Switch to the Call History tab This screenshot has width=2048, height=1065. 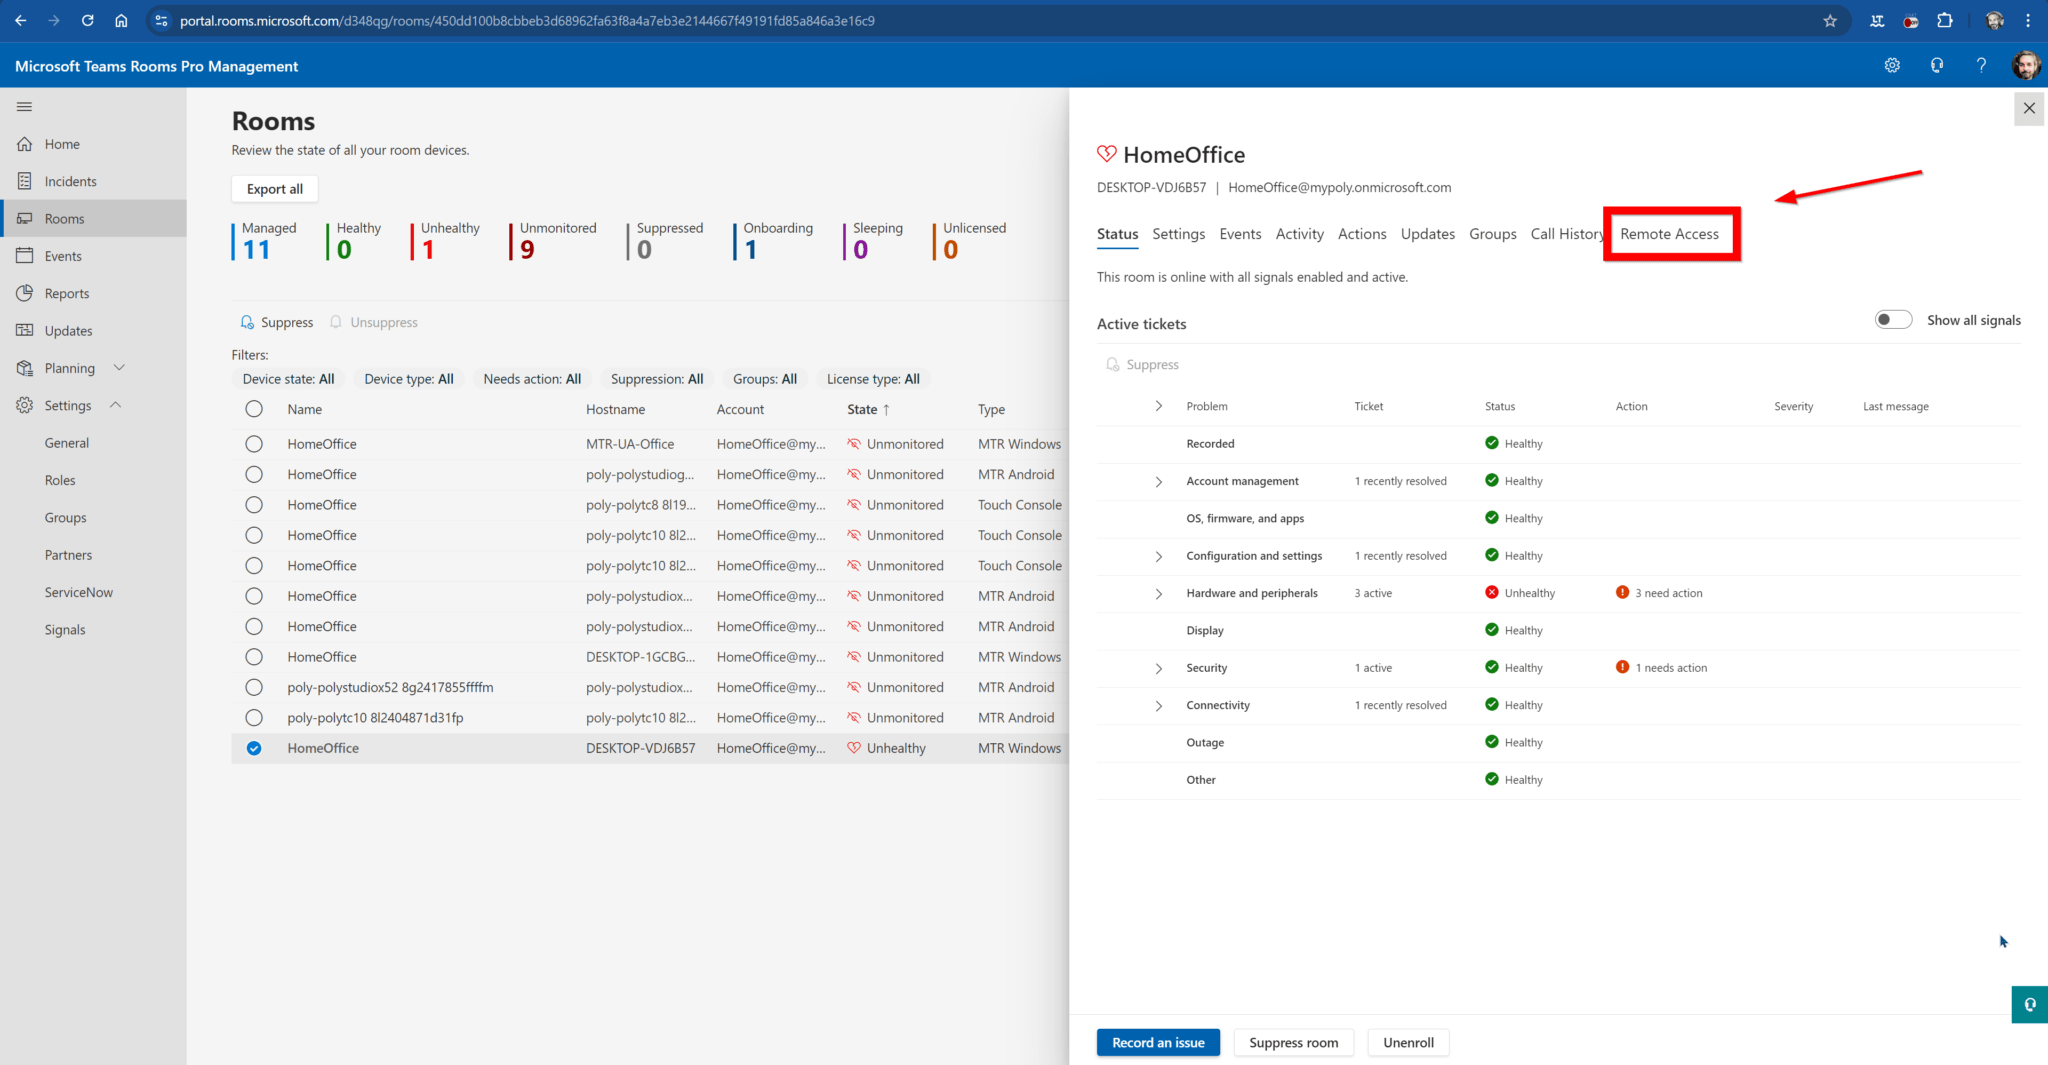click(1566, 233)
